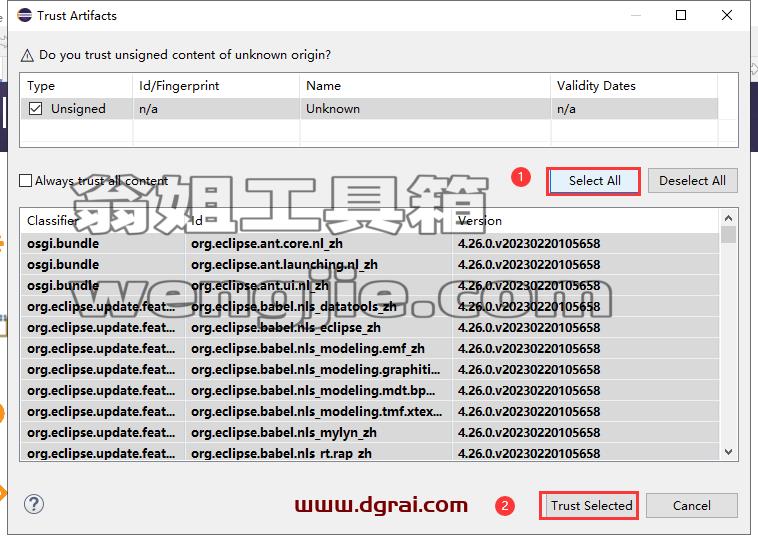This screenshot has height=542, width=758.
Task: Select the org.eclipse.ant.core.nl_zh row
Action: pos(370,243)
